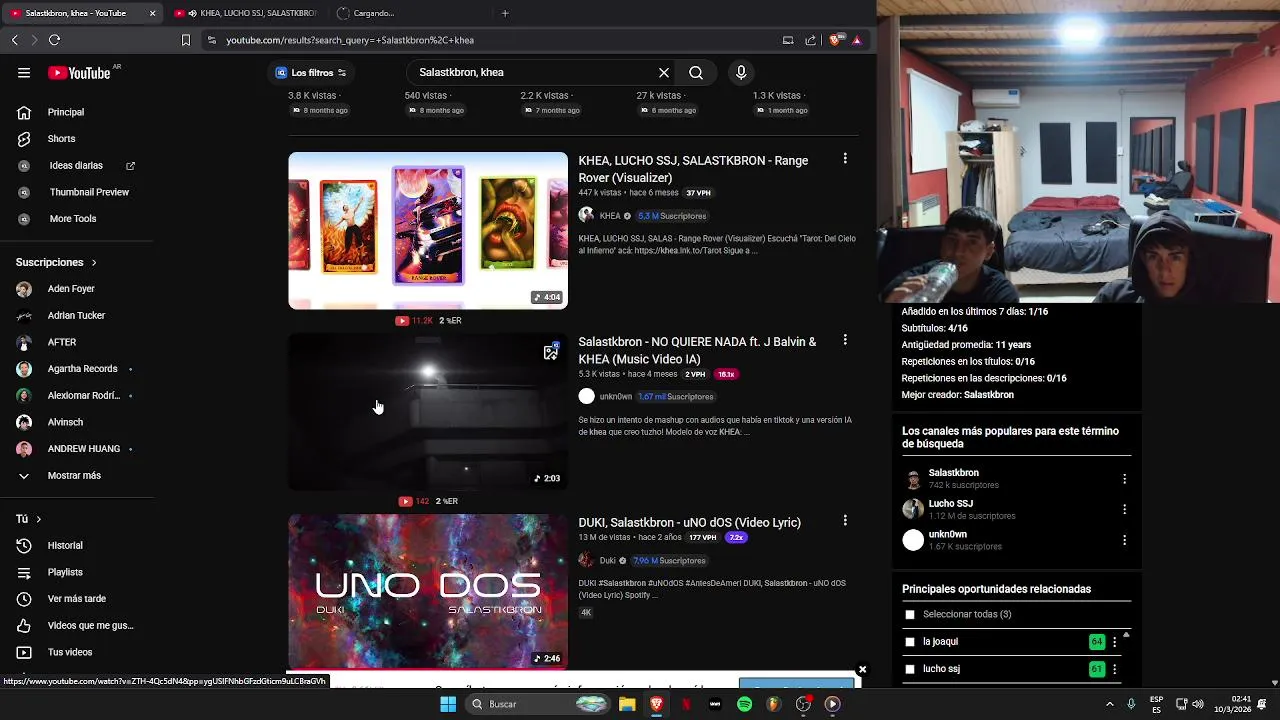Image resolution: width=1280 pixels, height=720 pixels.
Task: Open Principal in the sidebar
Action: 66,112
